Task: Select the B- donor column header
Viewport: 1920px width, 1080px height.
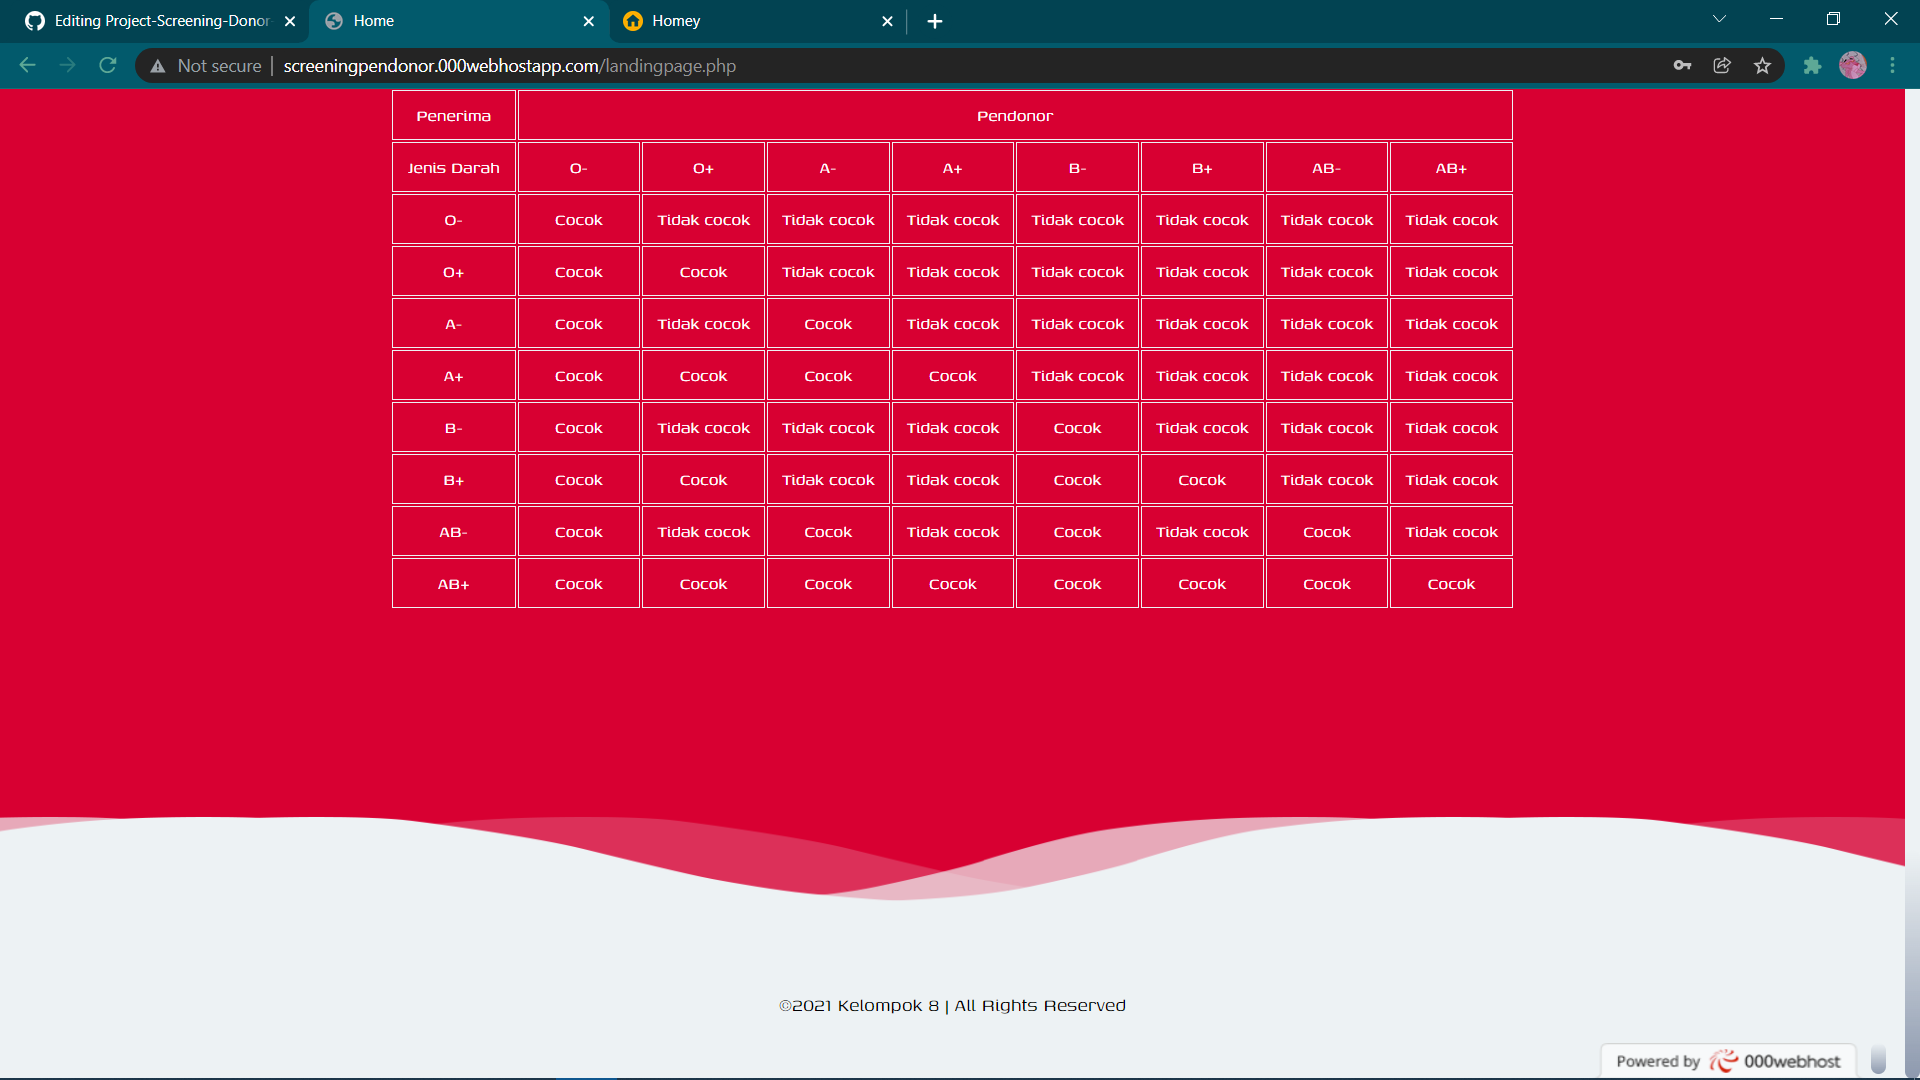Action: point(1078,168)
